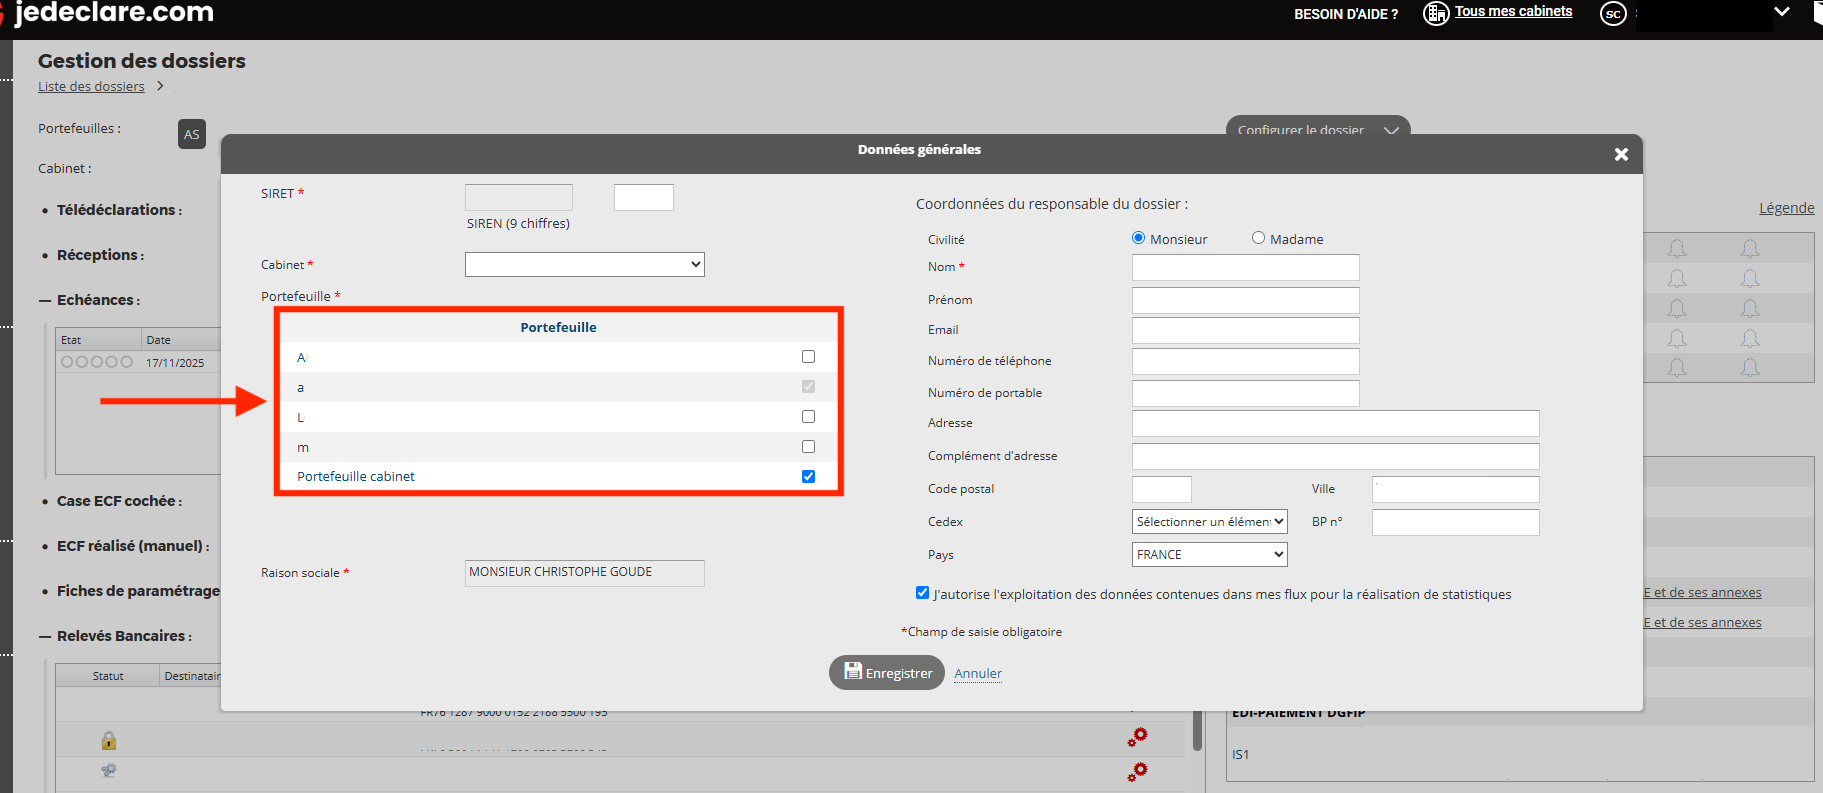Click the AS portfolio badge
Viewport: 1823px width, 793px height.
tap(192, 134)
